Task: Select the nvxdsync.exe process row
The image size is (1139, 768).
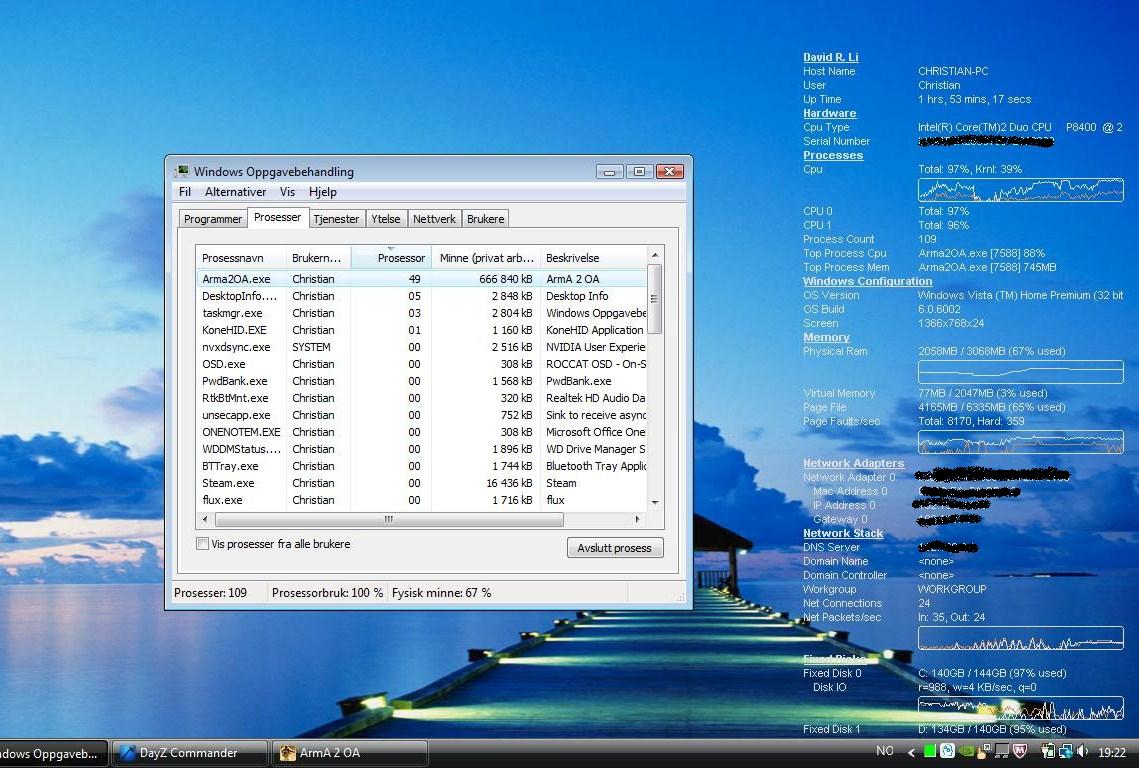Action: (421, 347)
